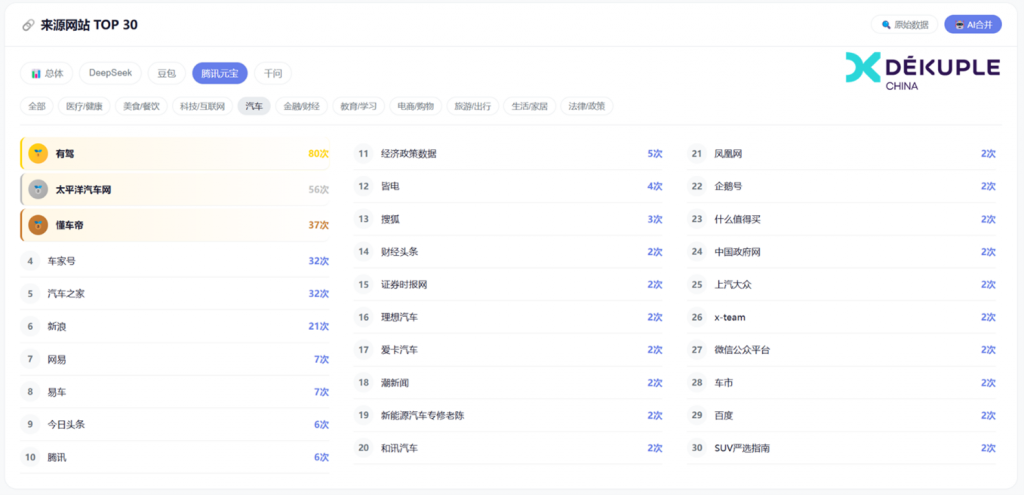
Task: Click the 凤凰网 row text
Action: tap(728, 154)
